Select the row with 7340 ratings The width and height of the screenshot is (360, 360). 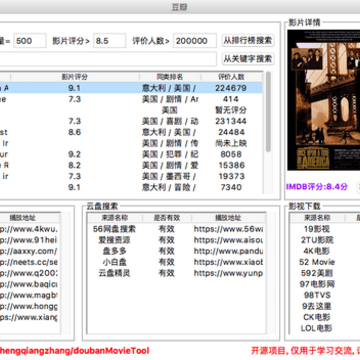131,187
